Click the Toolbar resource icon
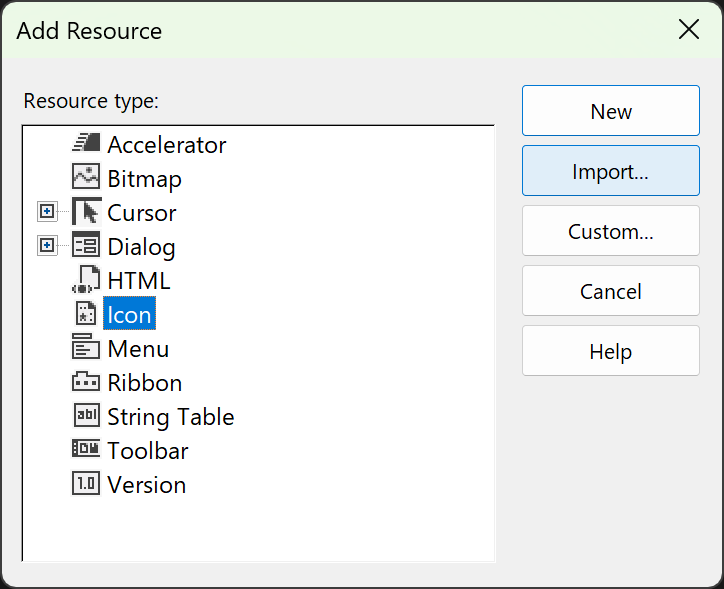The height and width of the screenshot is (589, 724). 86,450
